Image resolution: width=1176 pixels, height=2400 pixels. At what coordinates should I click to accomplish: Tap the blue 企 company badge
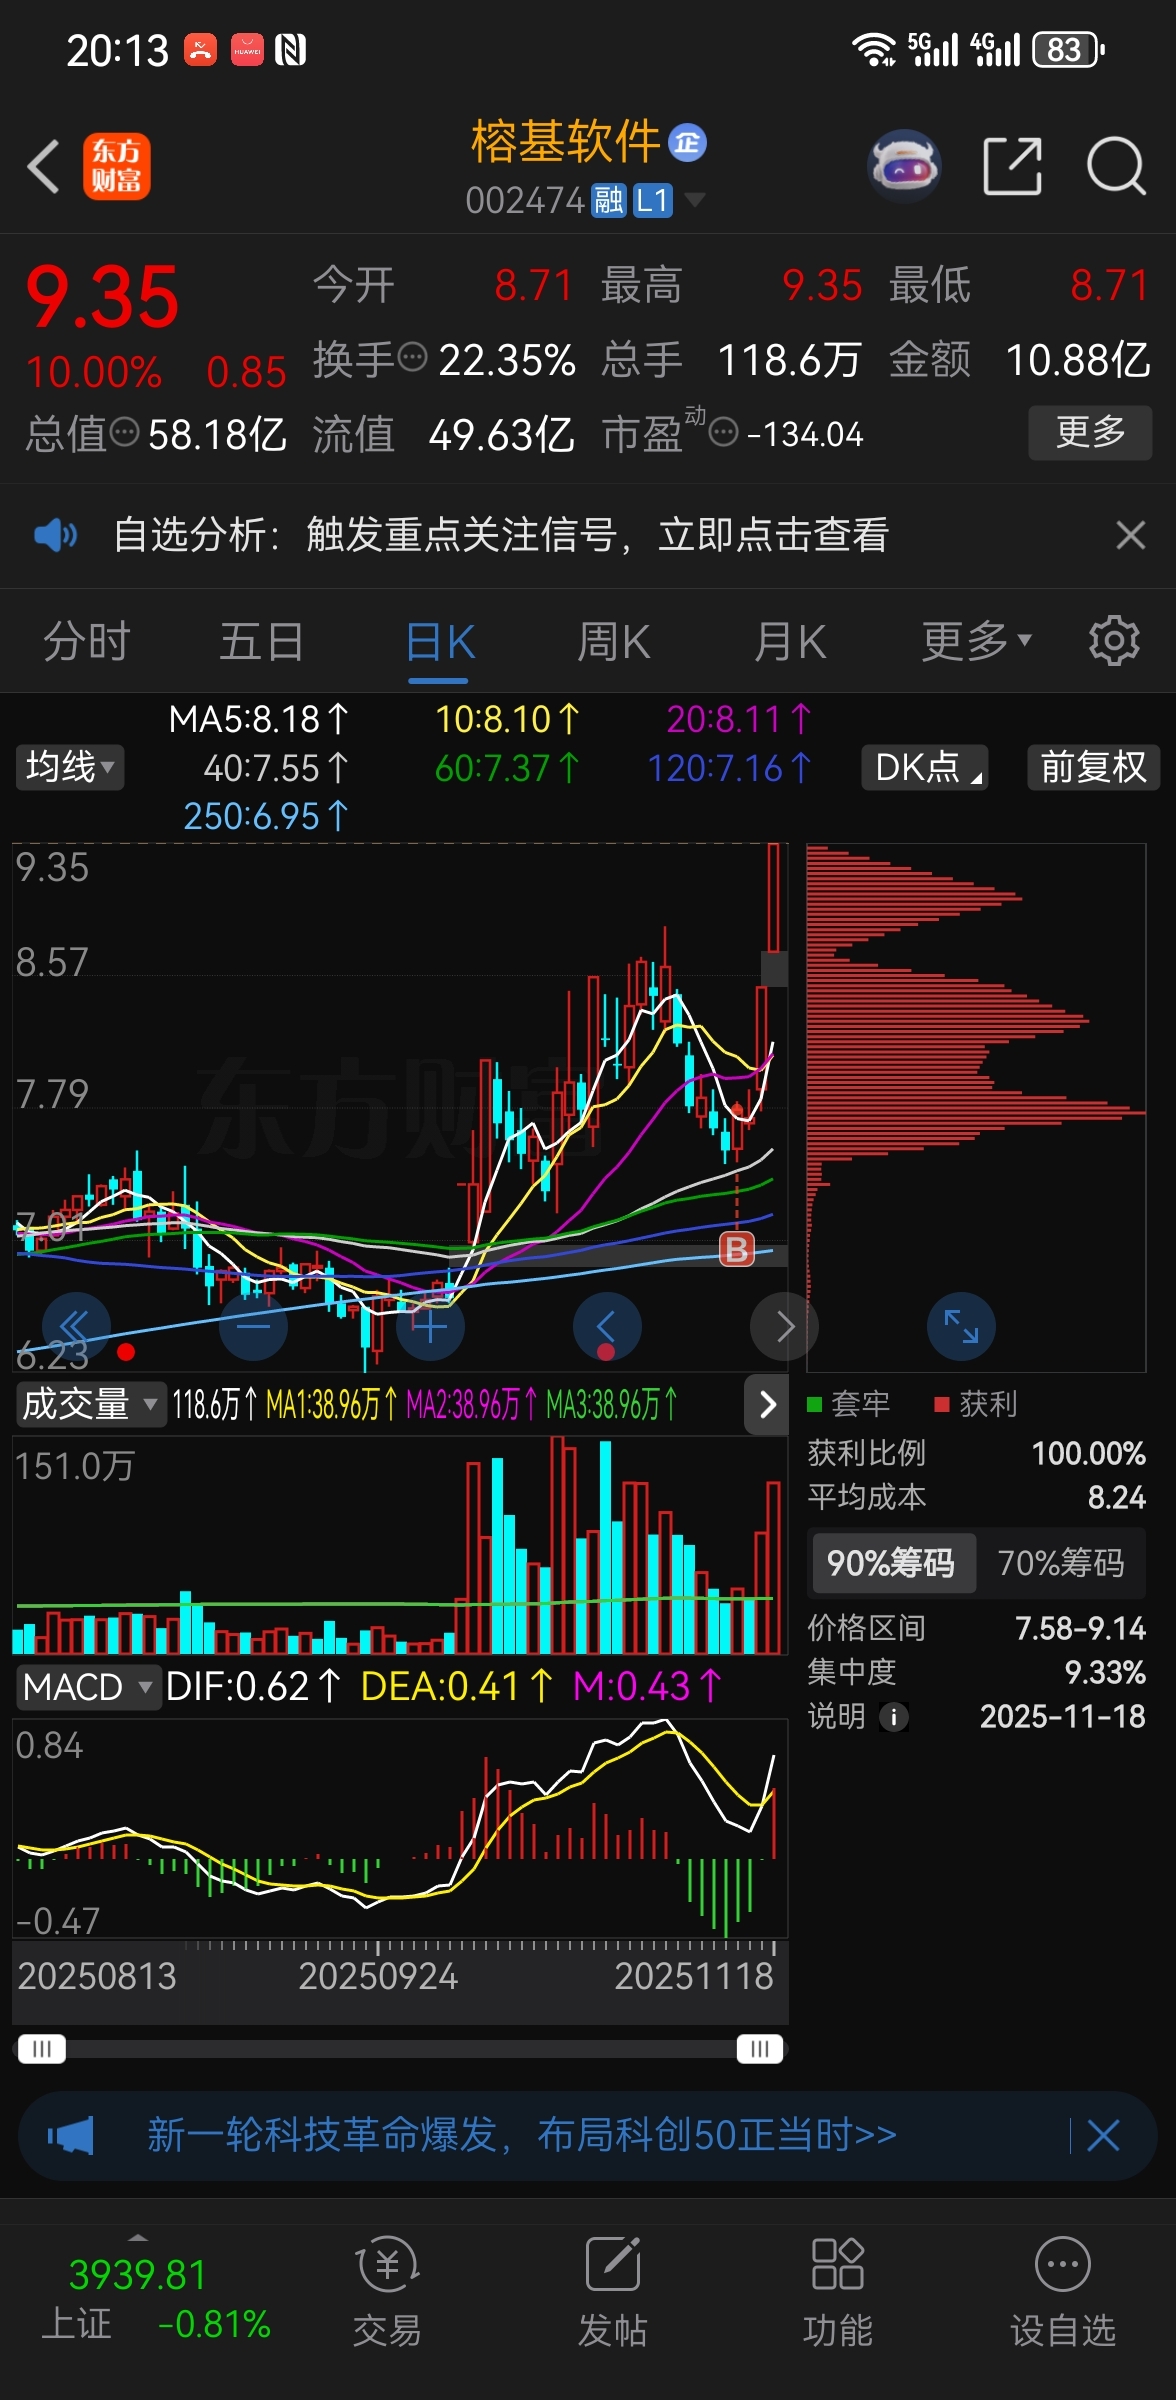pos(687,143)
